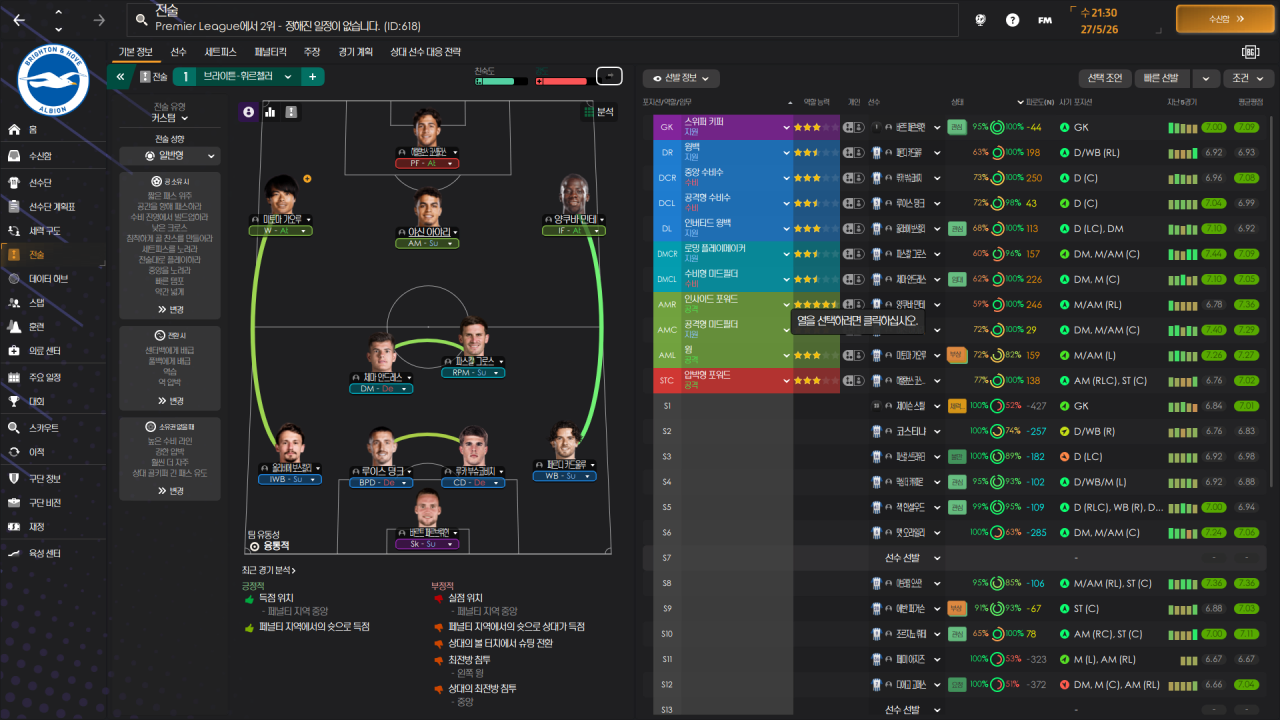The height and width of the screenshot is (720, 1280).
Task: Open the 일반형 mentality dropdown
Action: pos(170,156)
